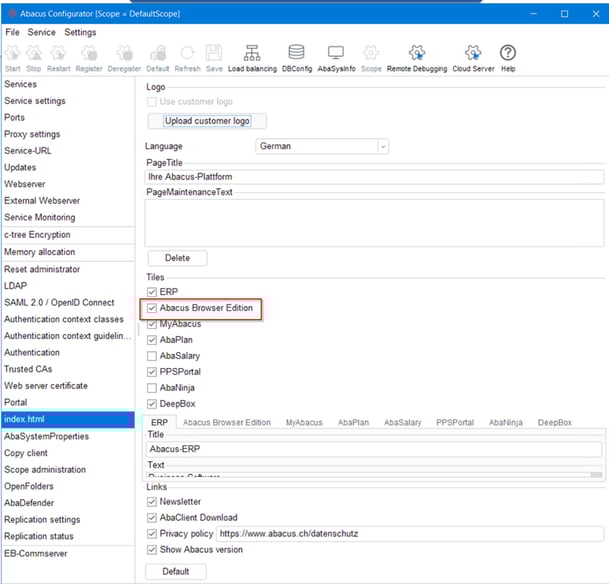
Task: Toggle AbaClient Download checkbox
Action: 152,518
